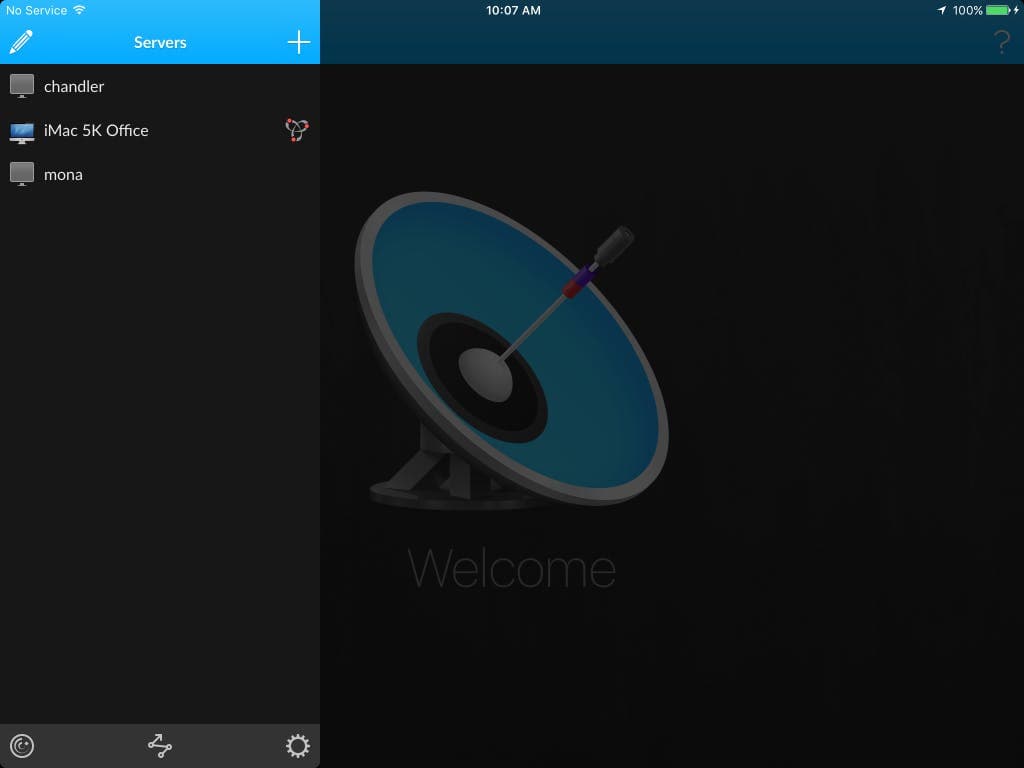Viewport: 1024px width, 768px height.
Task: Tap the gray monitor icon next to mona
Action: point(21,174)
